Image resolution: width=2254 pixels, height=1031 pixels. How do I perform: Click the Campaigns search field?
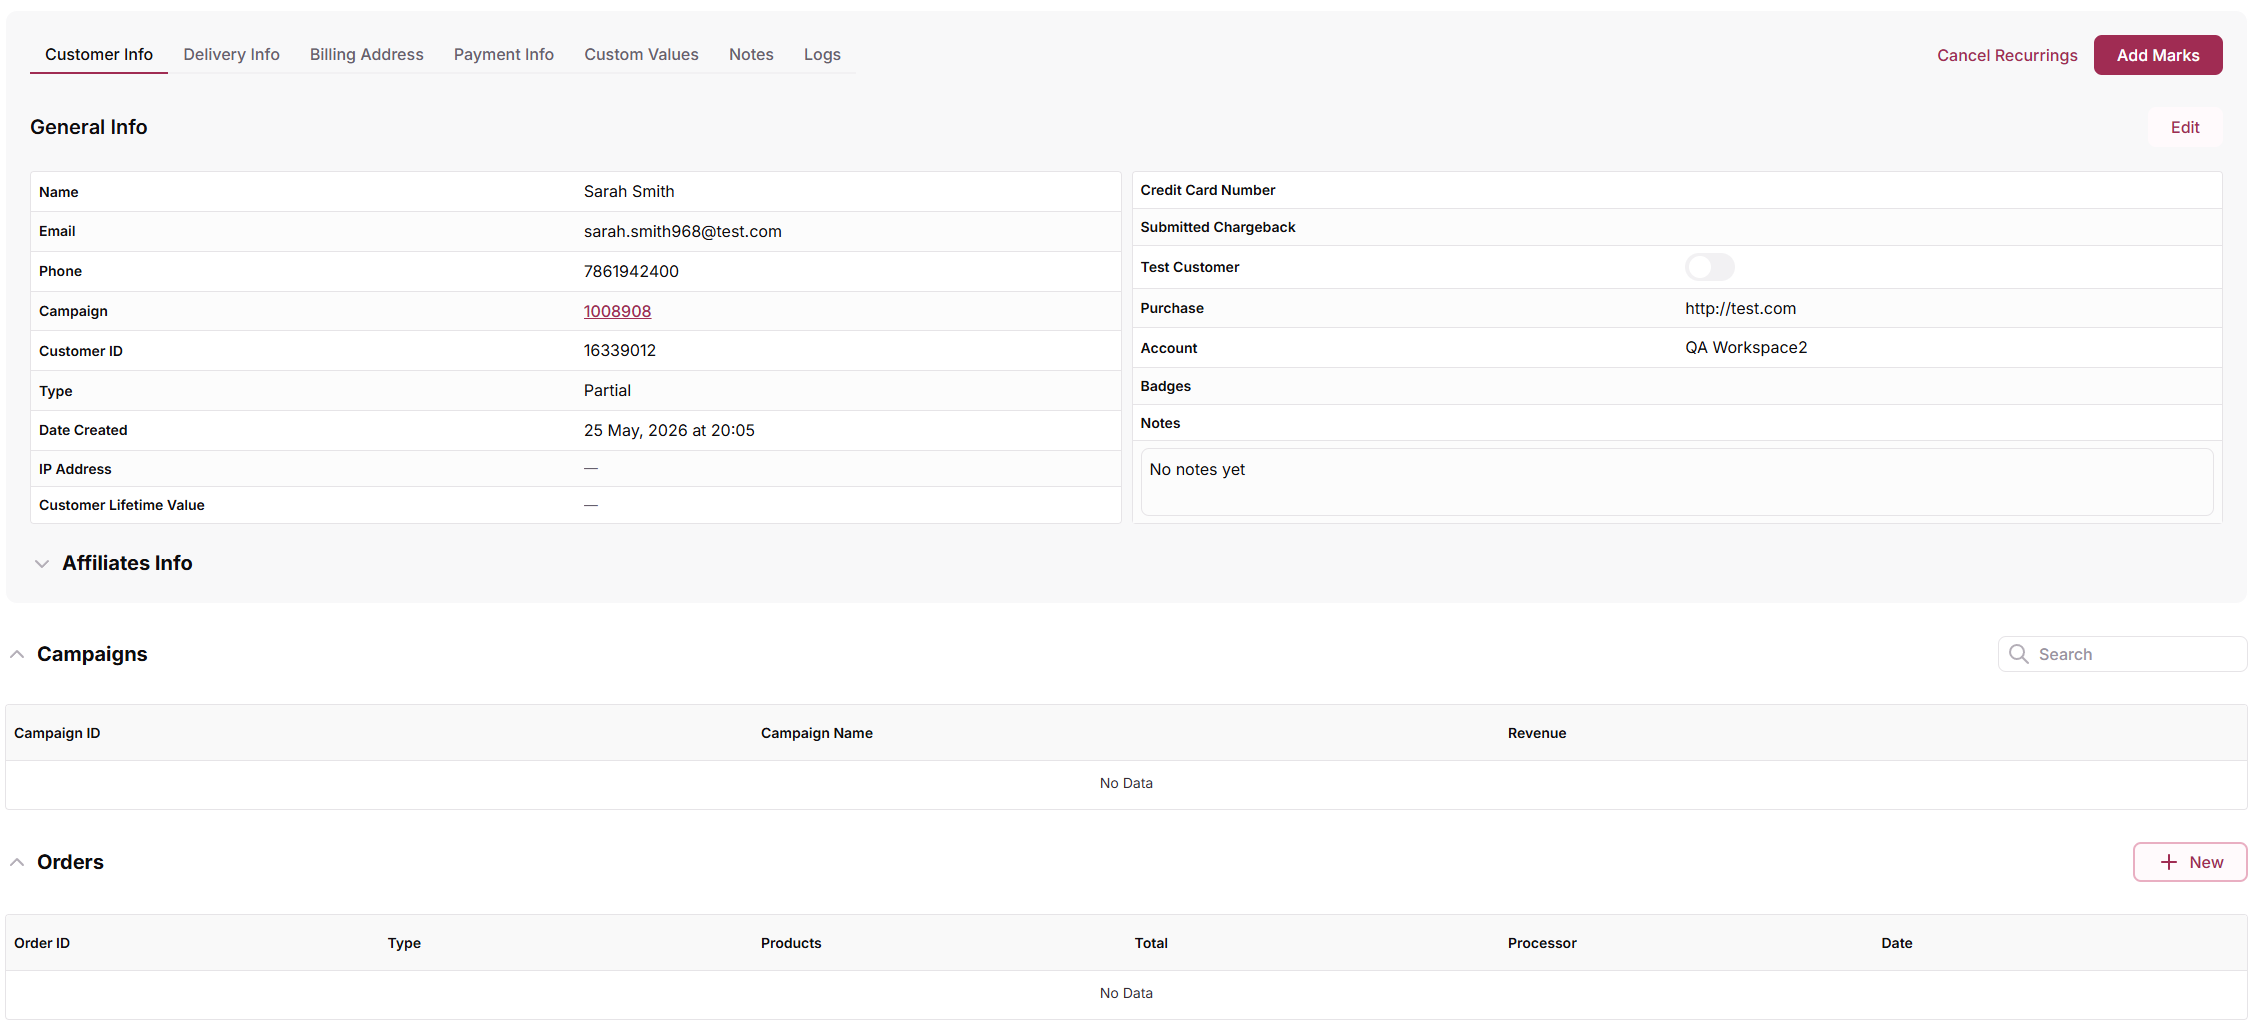(x=2122, y=655)
